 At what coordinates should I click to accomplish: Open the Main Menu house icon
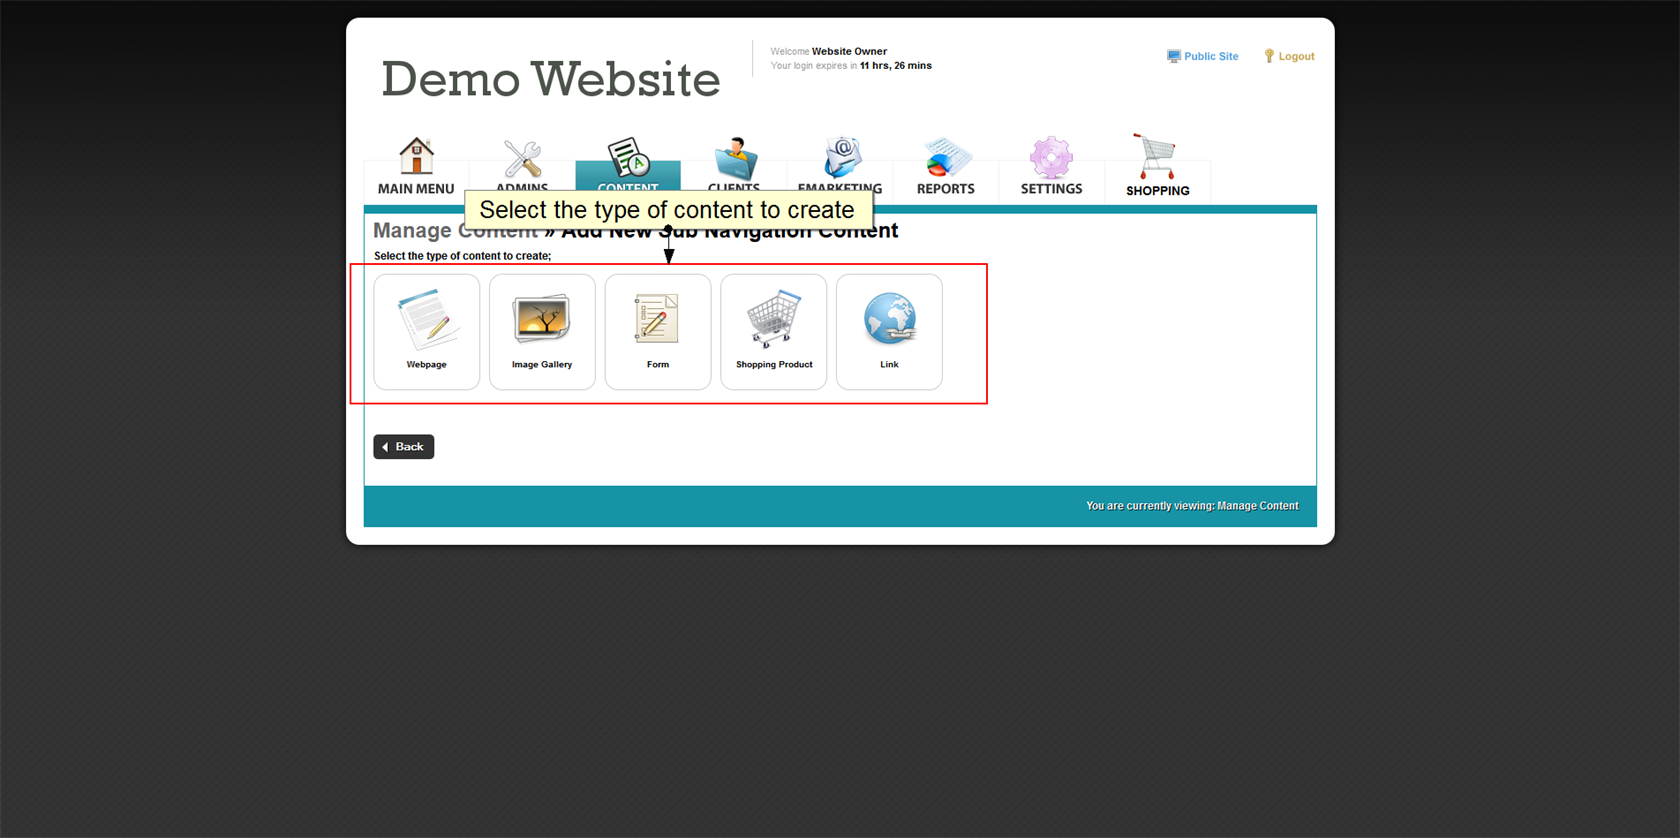tap(416, 157)
